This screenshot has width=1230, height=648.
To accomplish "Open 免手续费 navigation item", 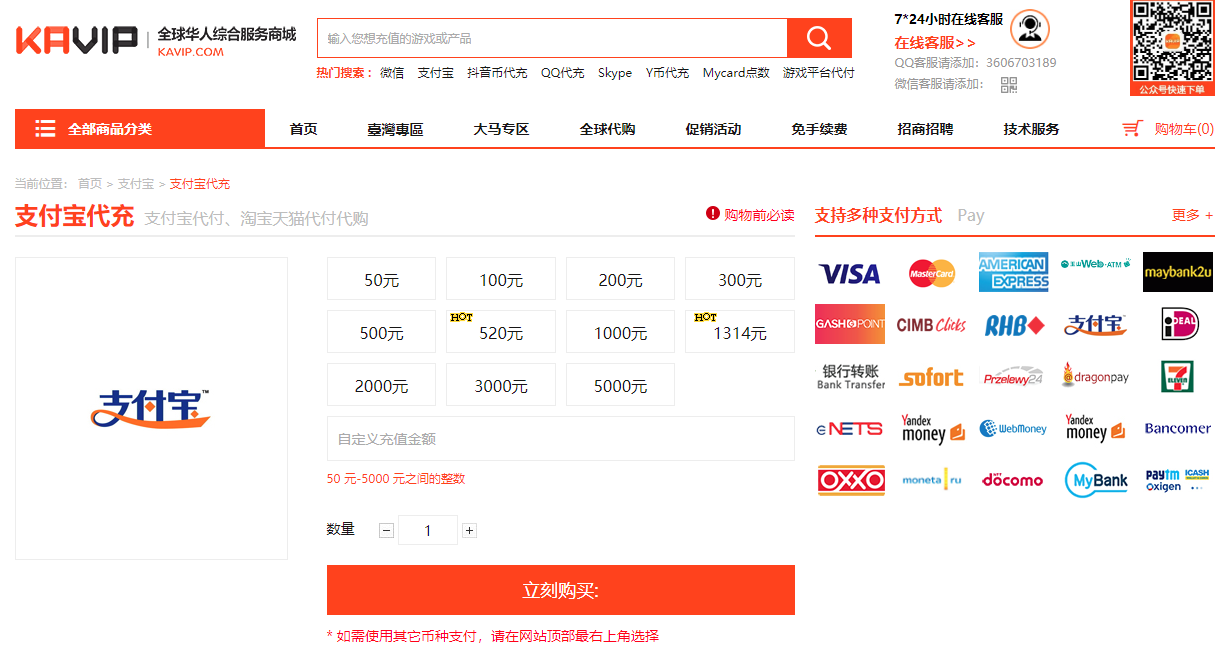I will [x=819, y=129].
